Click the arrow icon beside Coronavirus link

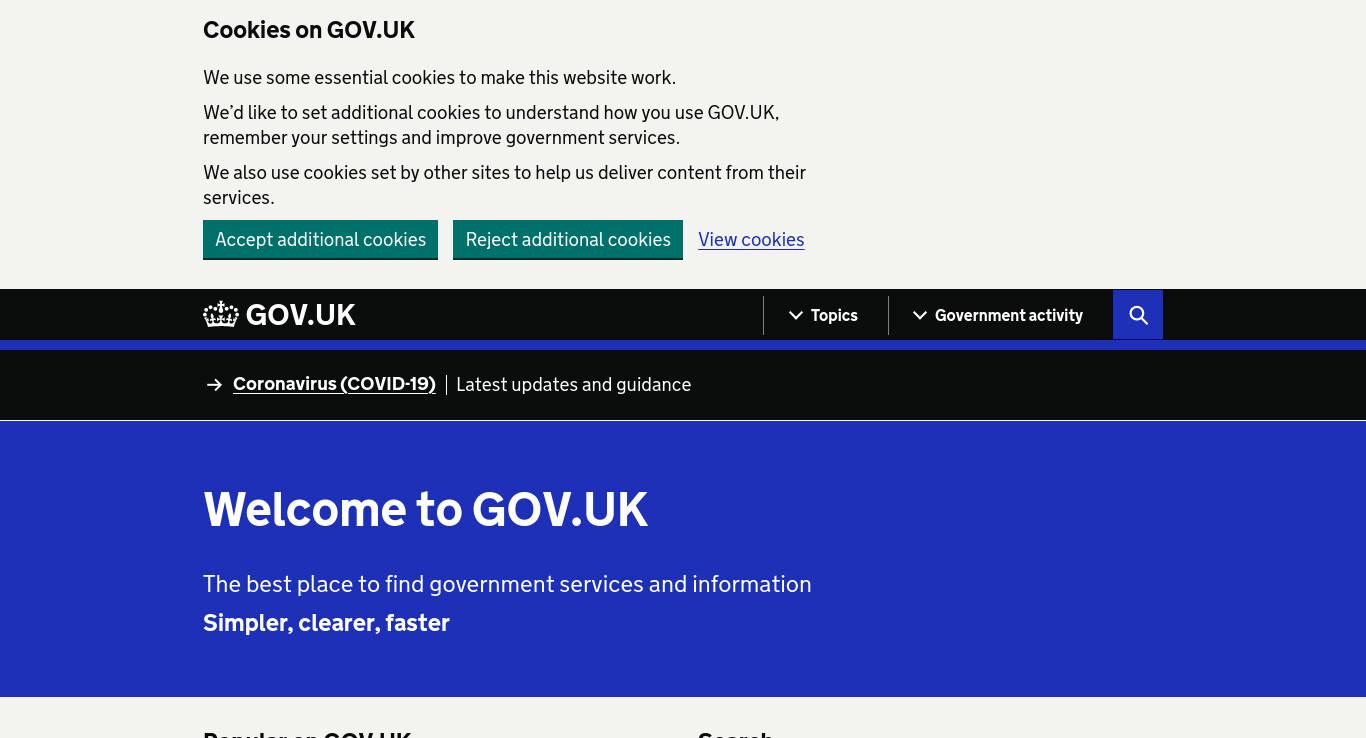click(214, 385)
